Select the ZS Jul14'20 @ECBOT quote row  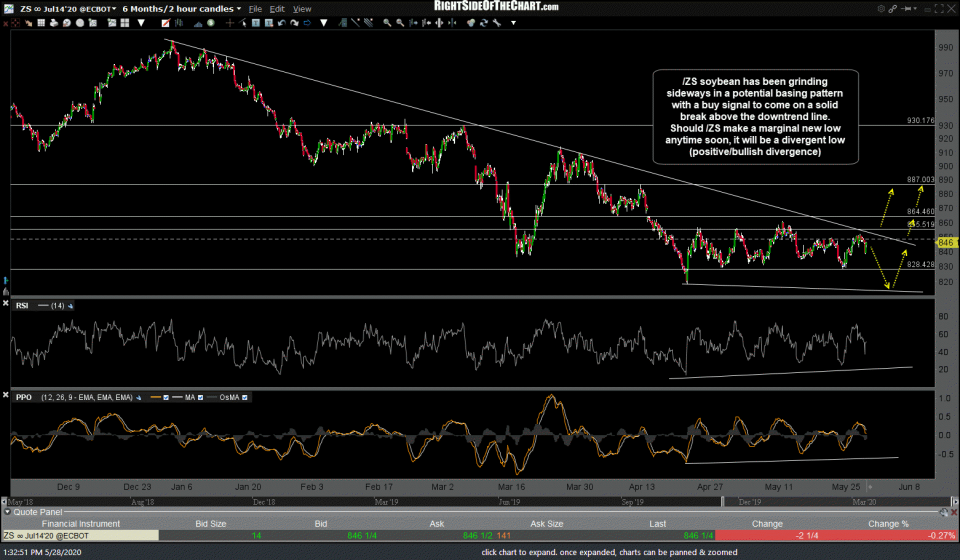pyautogui.click(x=60, y=535)
